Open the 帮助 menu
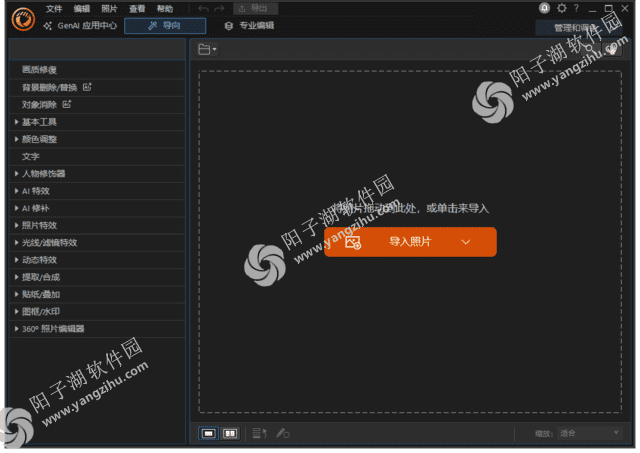This screenshot has height=453, width=640. click(x=164, y=9)
